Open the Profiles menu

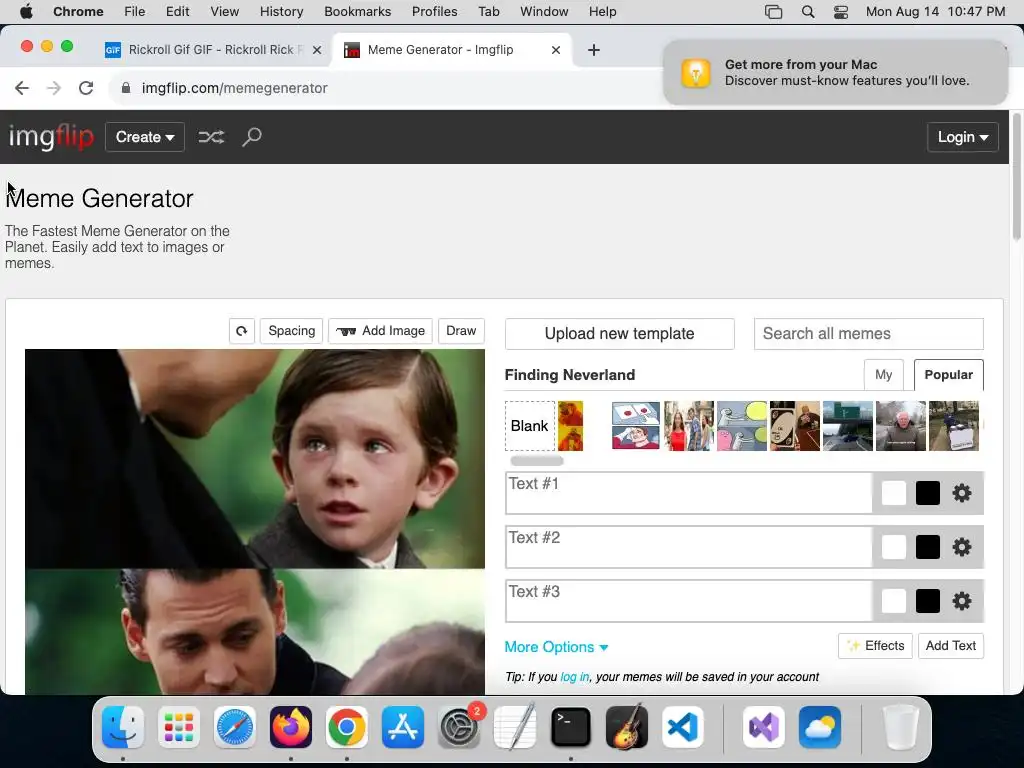(434, 12)
